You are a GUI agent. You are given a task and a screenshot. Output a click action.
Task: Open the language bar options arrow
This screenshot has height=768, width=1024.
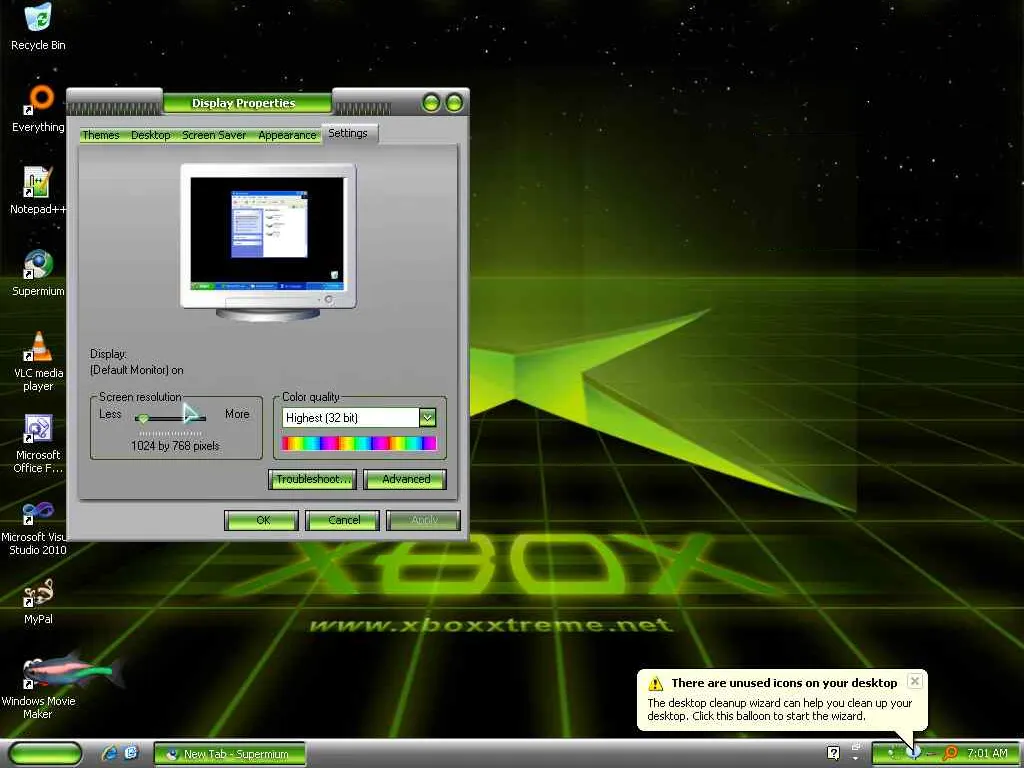point(856,758)
